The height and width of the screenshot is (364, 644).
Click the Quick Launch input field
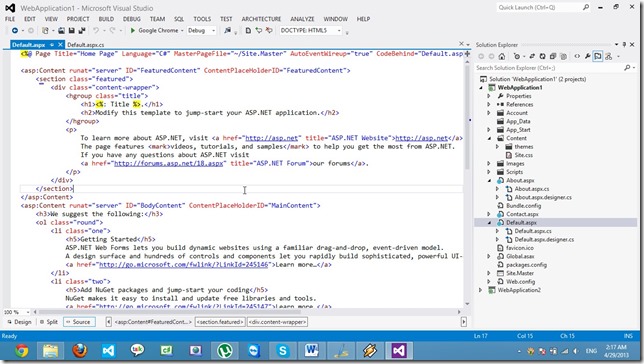(538, 7)
